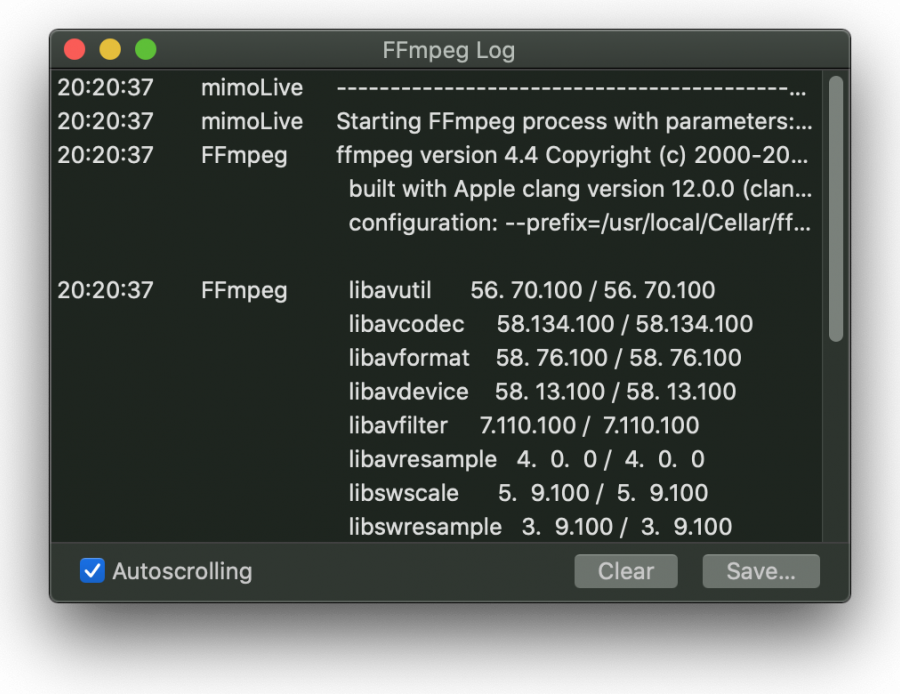Click the libavformat version entry
900x694 pixels.
(x=545, y=358)
